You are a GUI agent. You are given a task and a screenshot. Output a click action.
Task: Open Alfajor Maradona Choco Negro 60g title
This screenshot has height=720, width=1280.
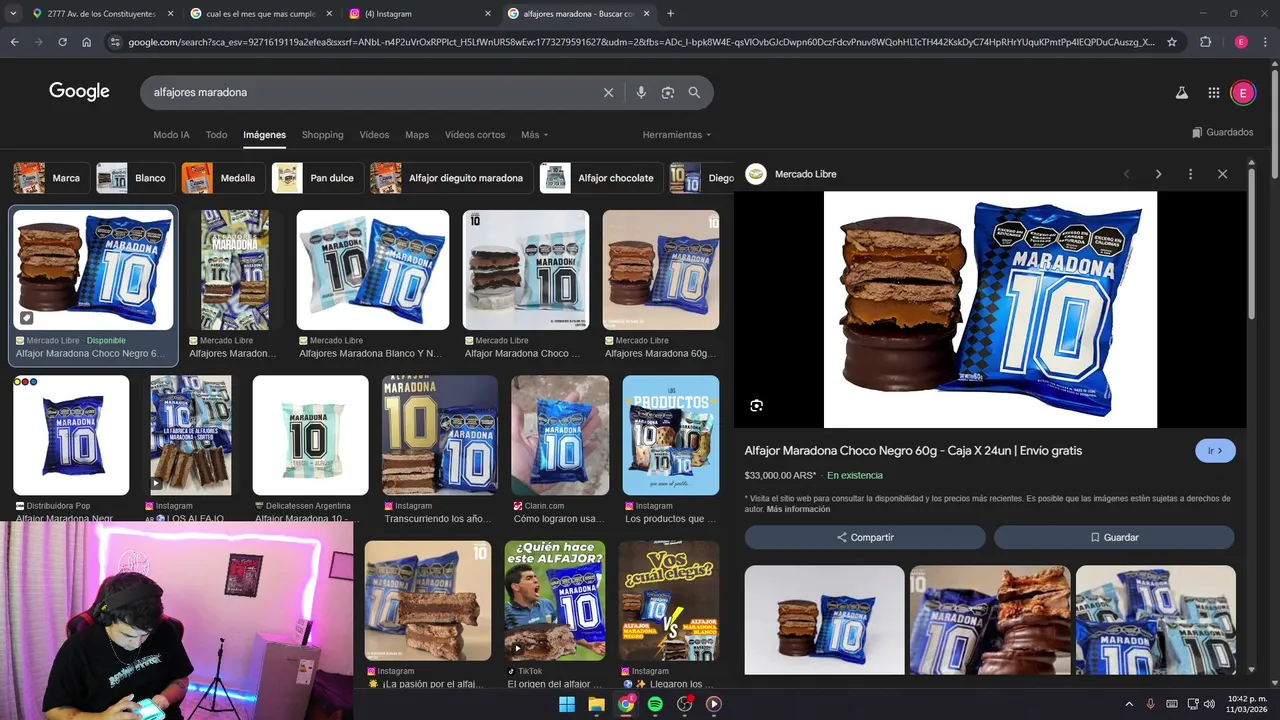point(913,451)
